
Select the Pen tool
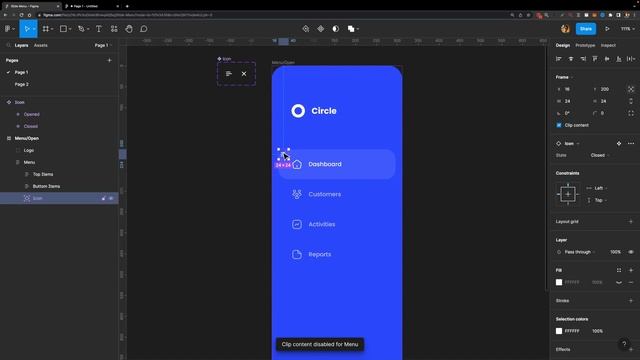(81, 29)
